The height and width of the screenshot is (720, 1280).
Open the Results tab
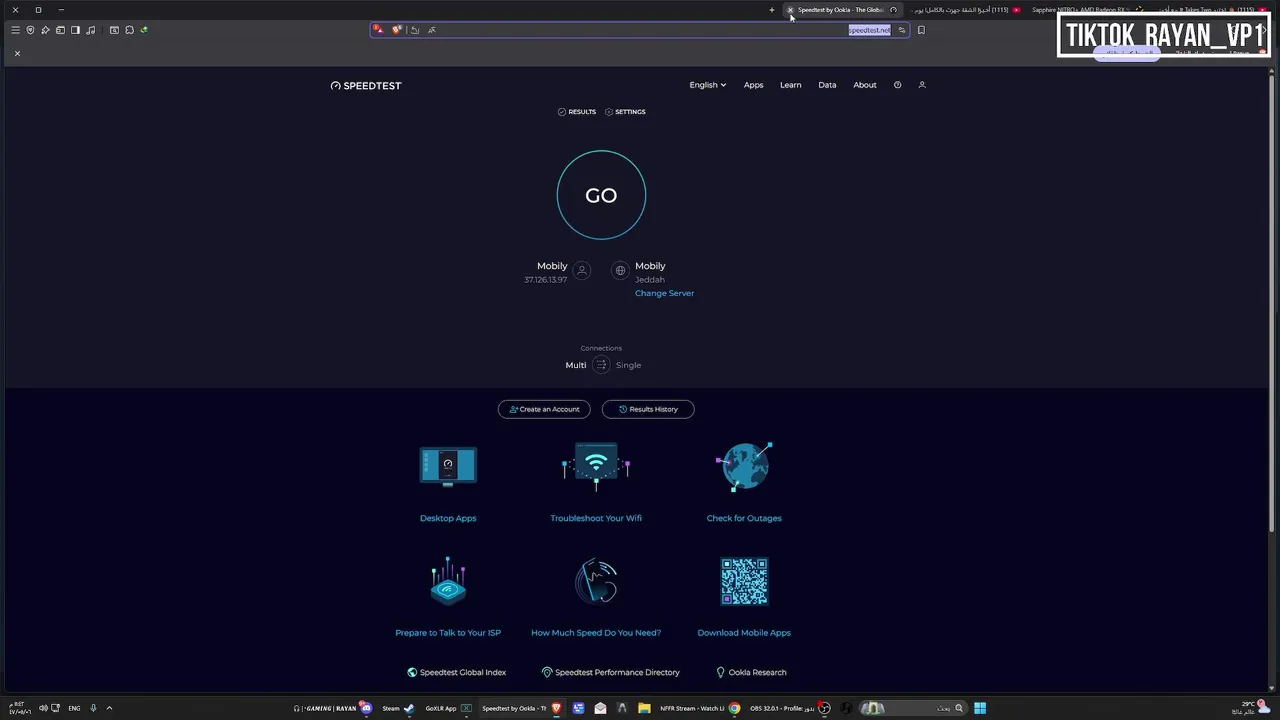[577, 112]
